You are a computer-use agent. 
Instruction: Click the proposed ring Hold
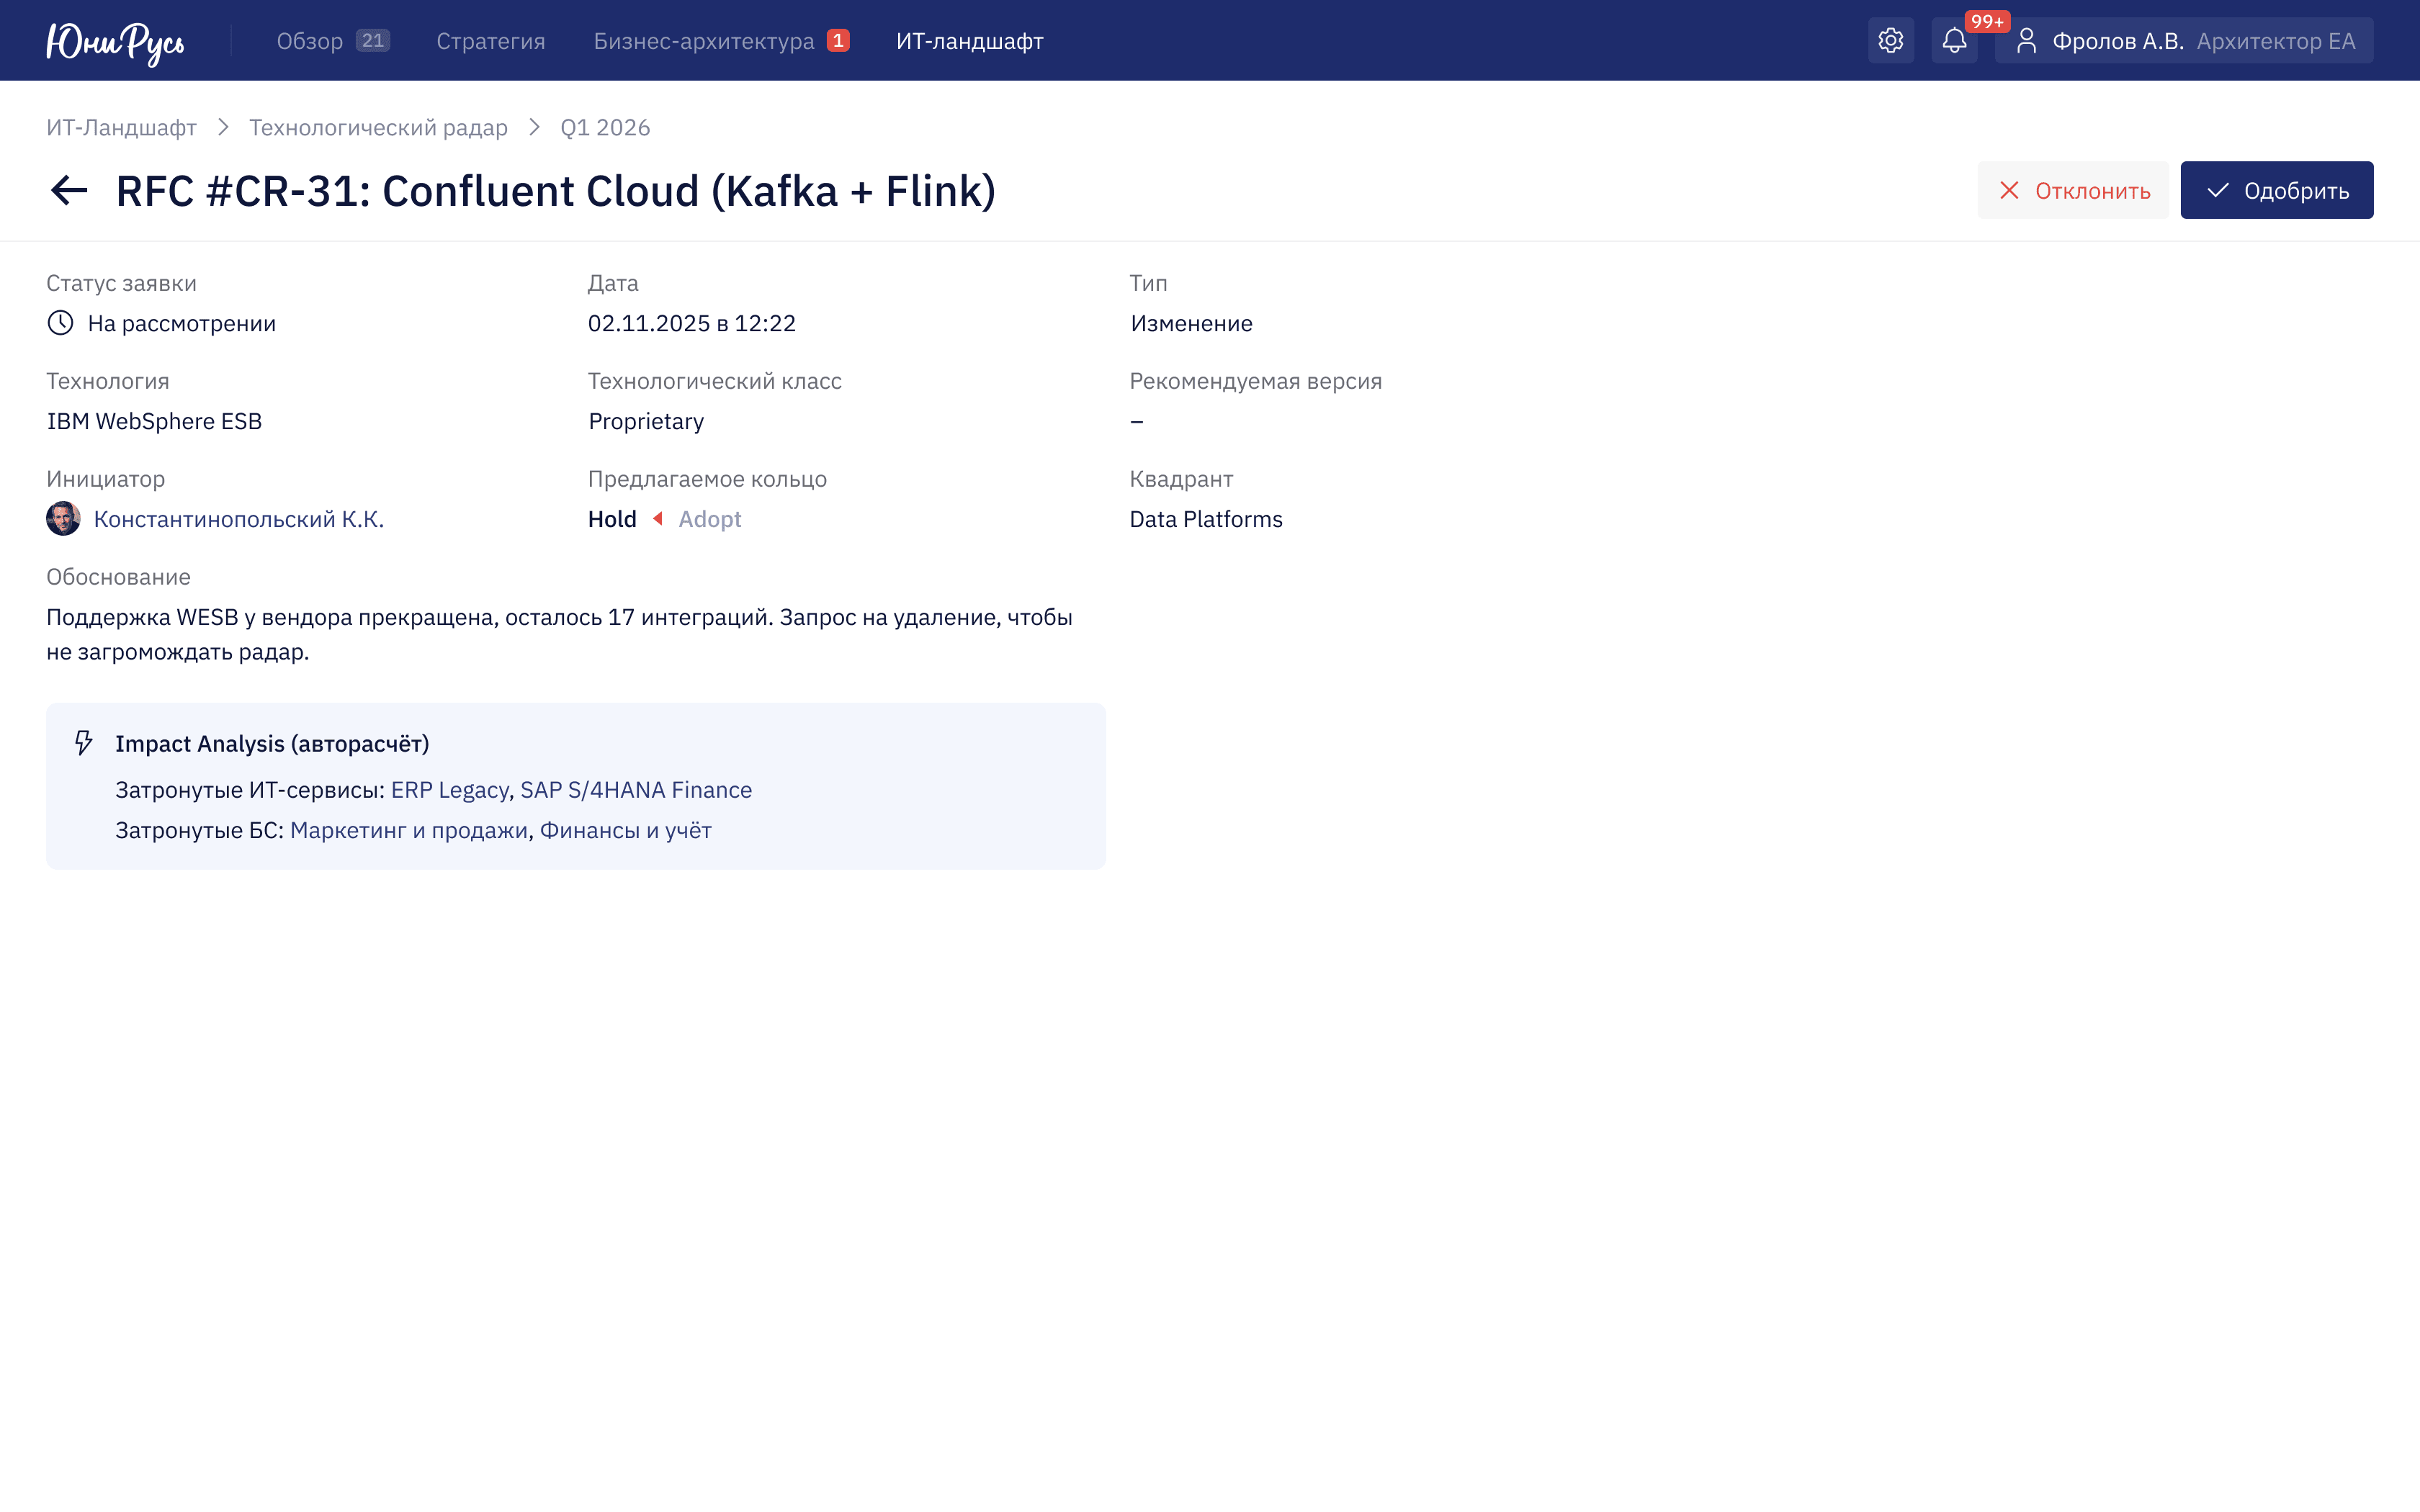[x=612, y=519]
